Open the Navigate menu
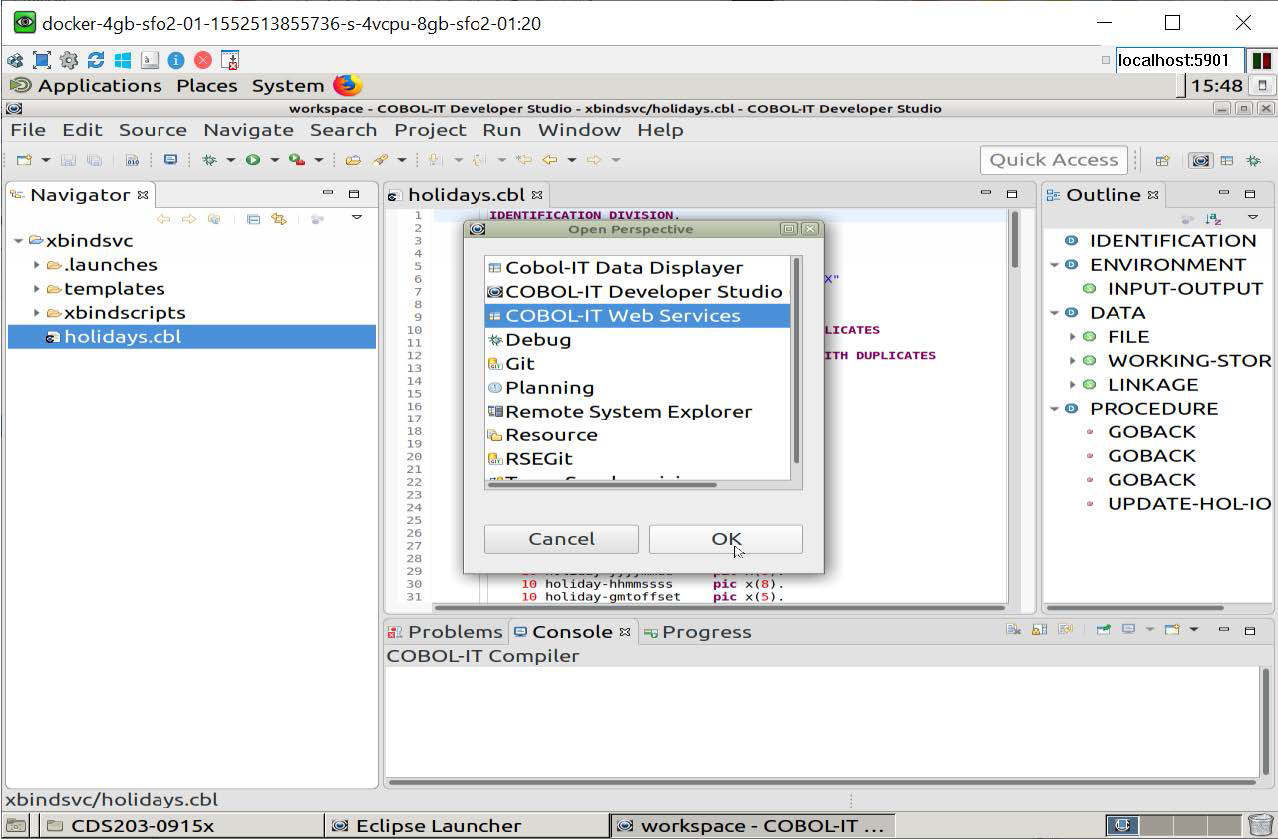The image size is (1278, 839). (x=248, y=130)
